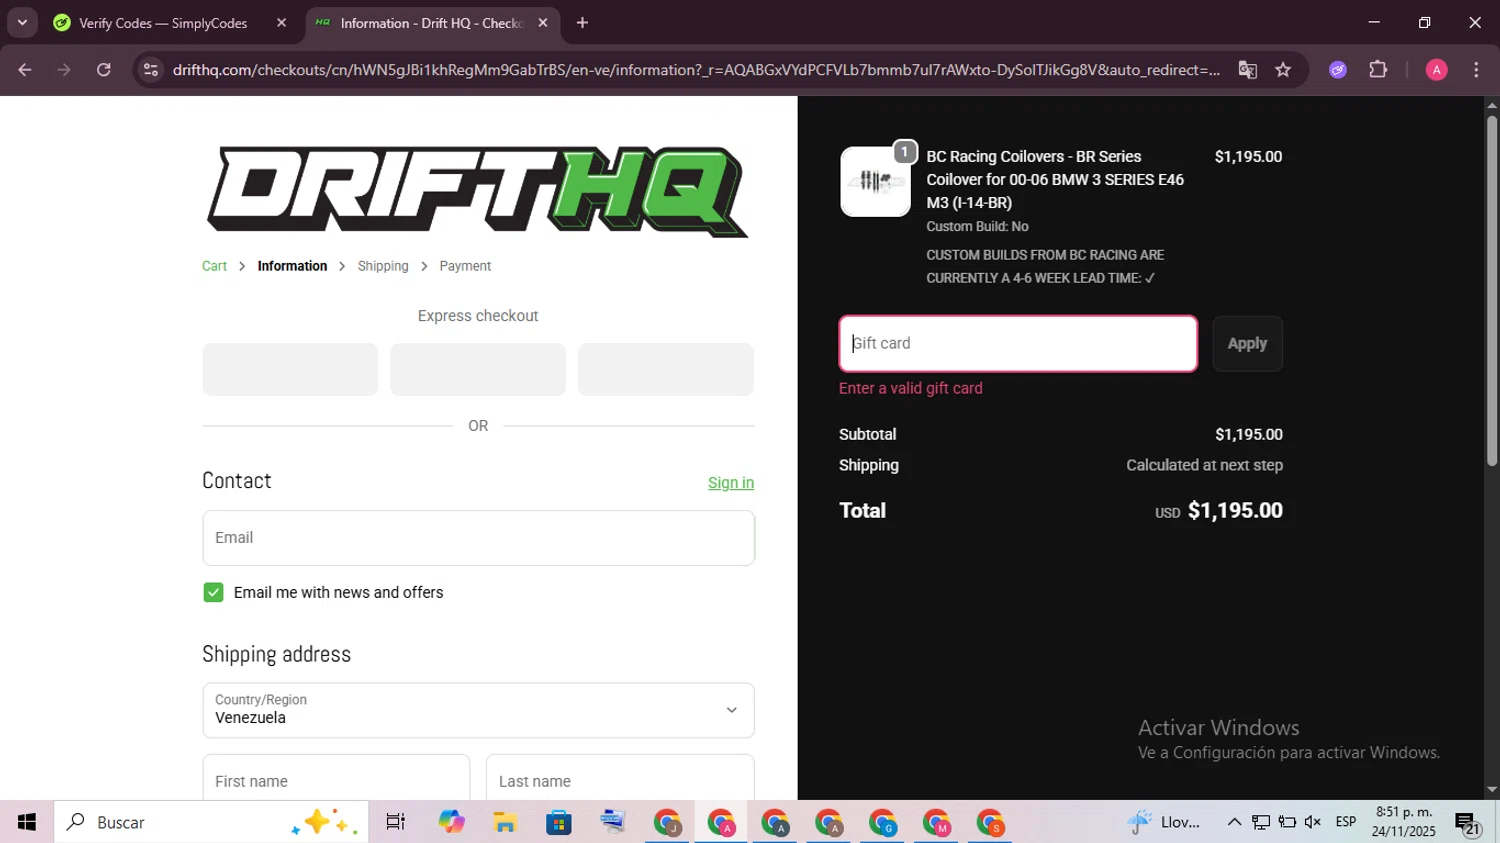Click ESP language indicator
The height and width of the screenshot is (843, 1500).
tap(1346, 822)
